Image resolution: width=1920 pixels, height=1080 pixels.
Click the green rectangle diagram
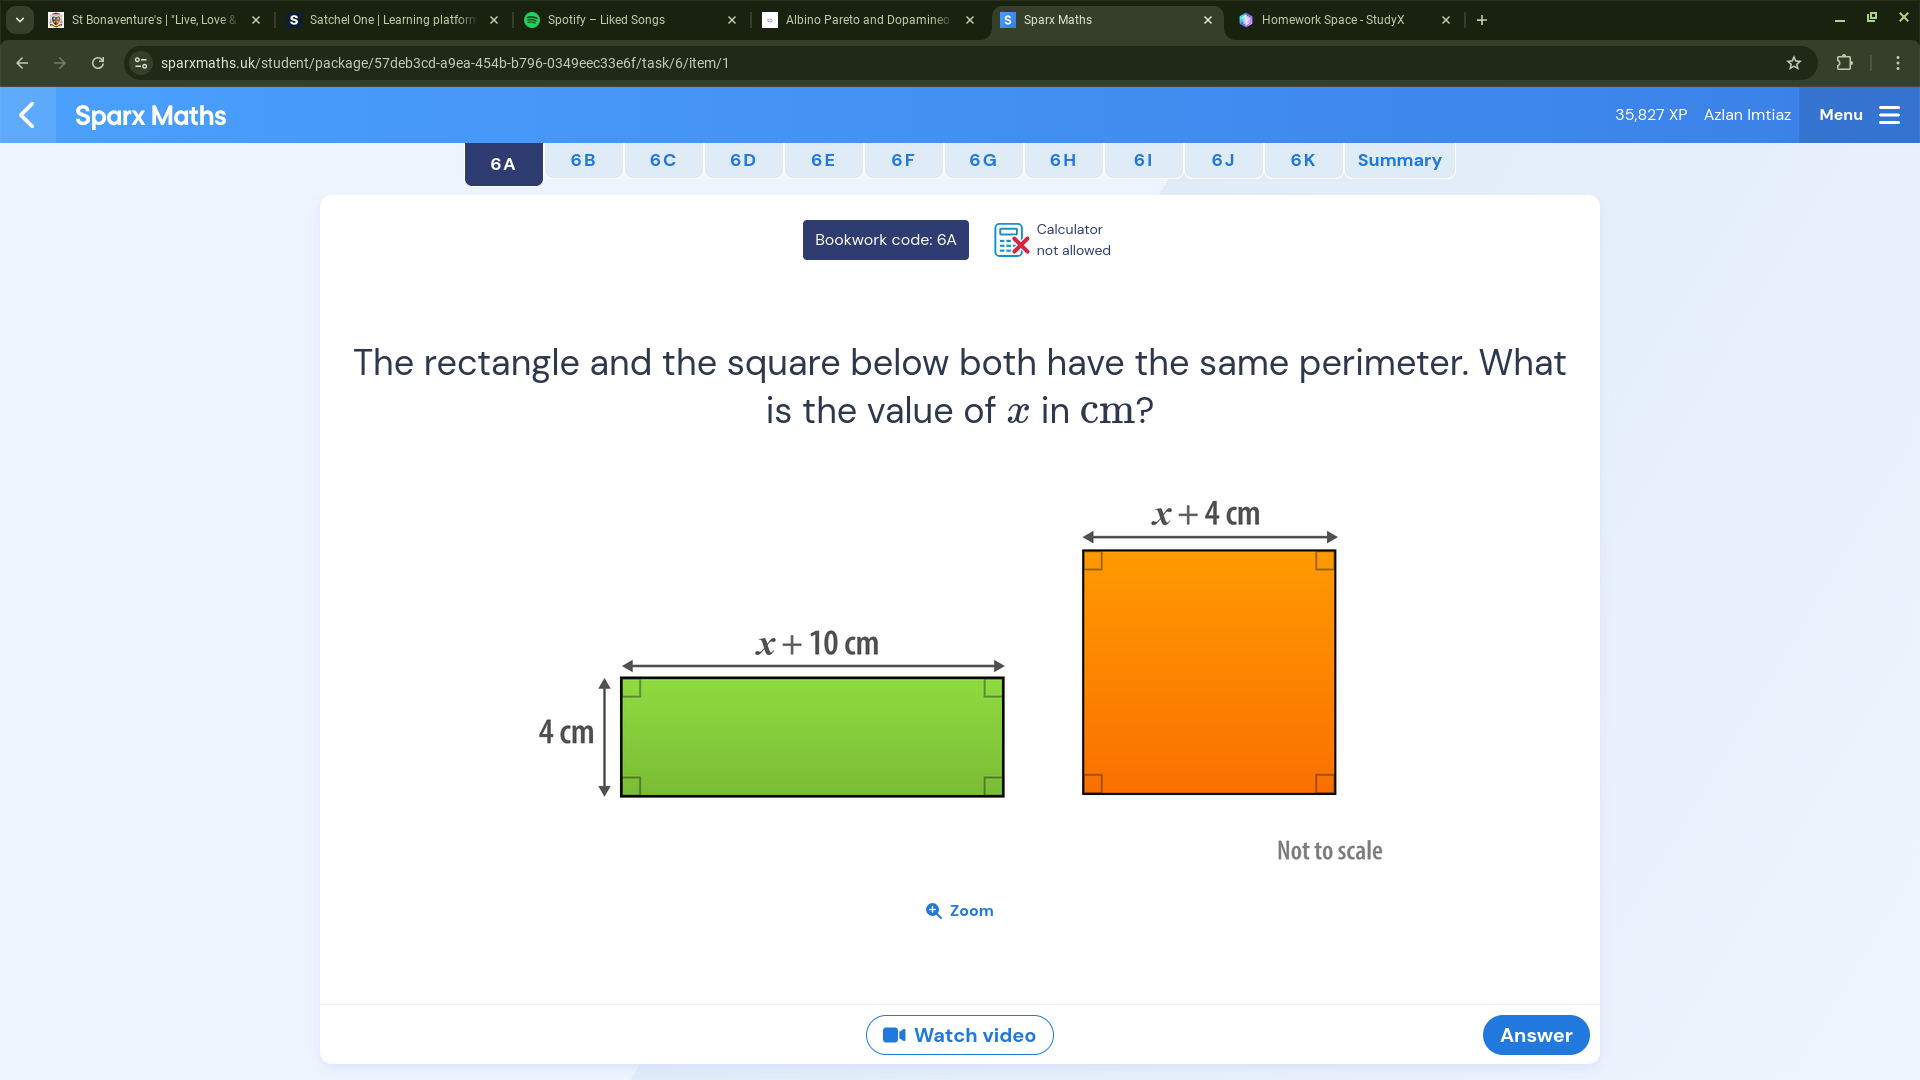pyautogui.click(x=812, y=737)
